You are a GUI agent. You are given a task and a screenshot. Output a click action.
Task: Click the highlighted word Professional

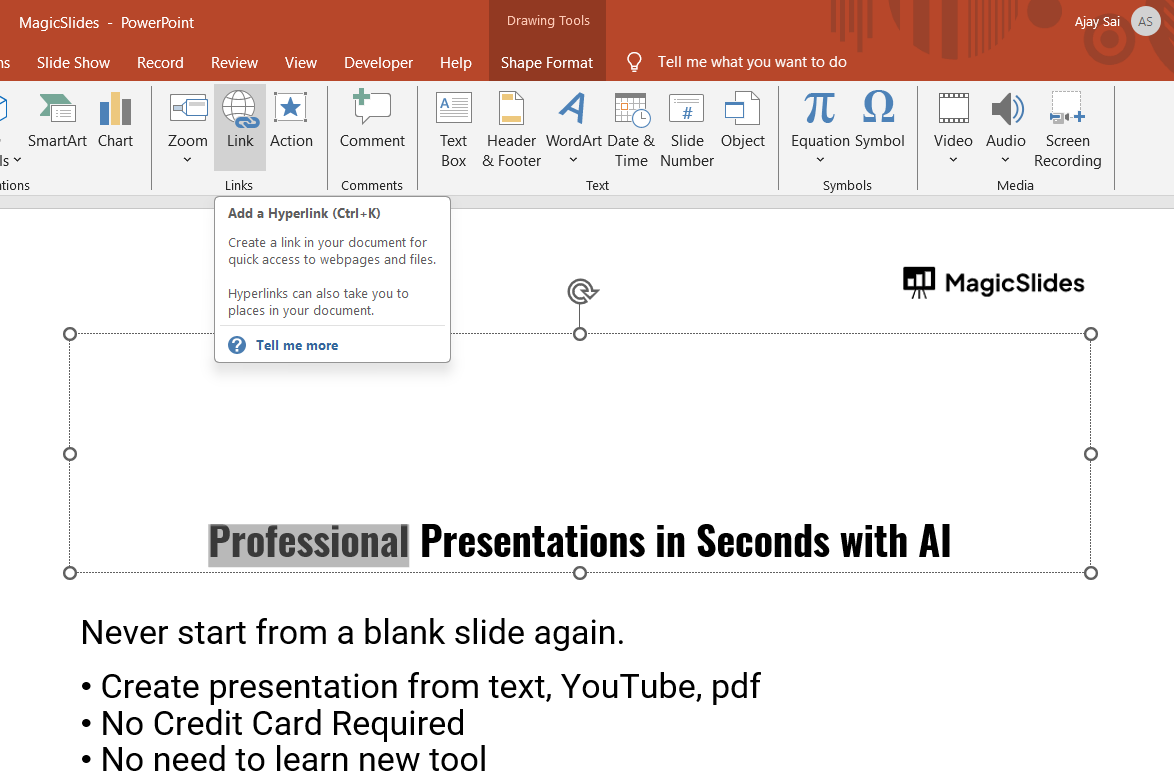coord(308,543)
